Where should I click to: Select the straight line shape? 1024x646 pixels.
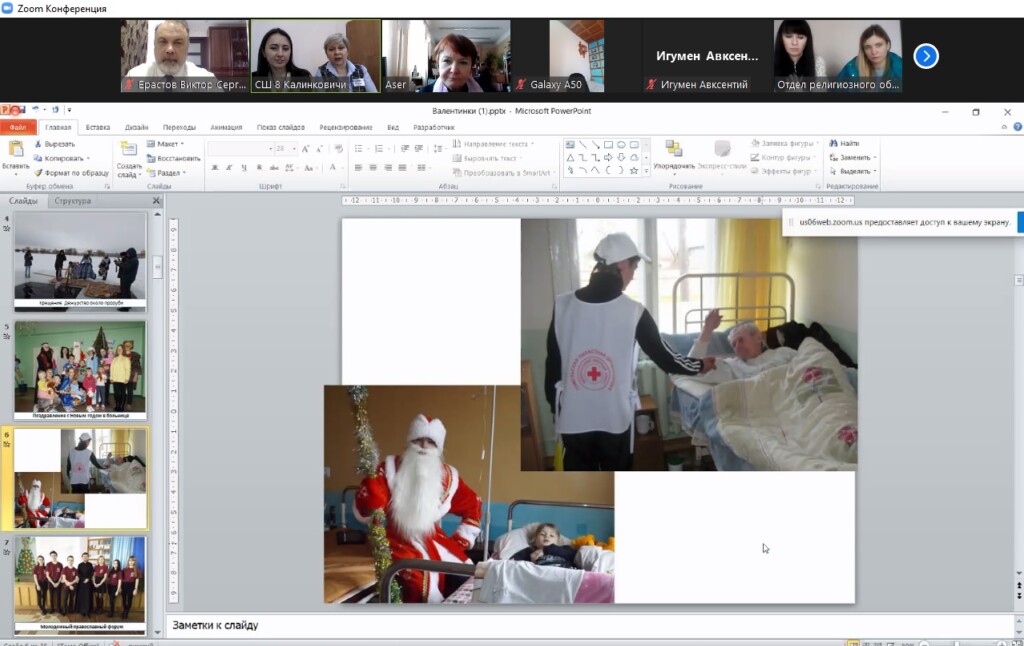[x=583, y=144]
